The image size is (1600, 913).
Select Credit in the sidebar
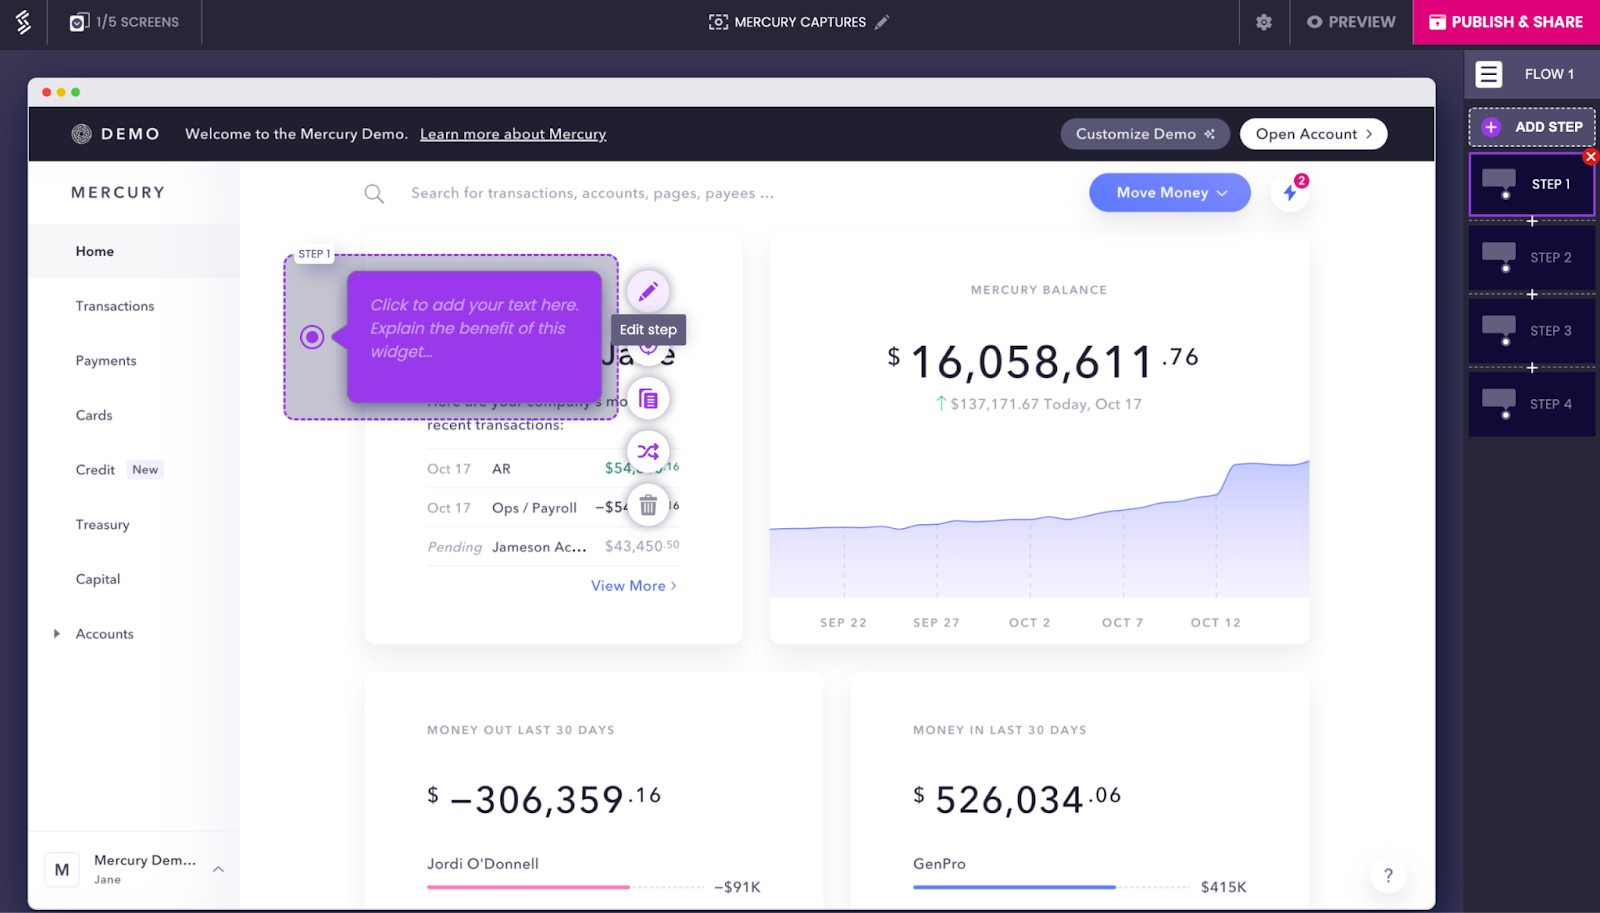95,470
